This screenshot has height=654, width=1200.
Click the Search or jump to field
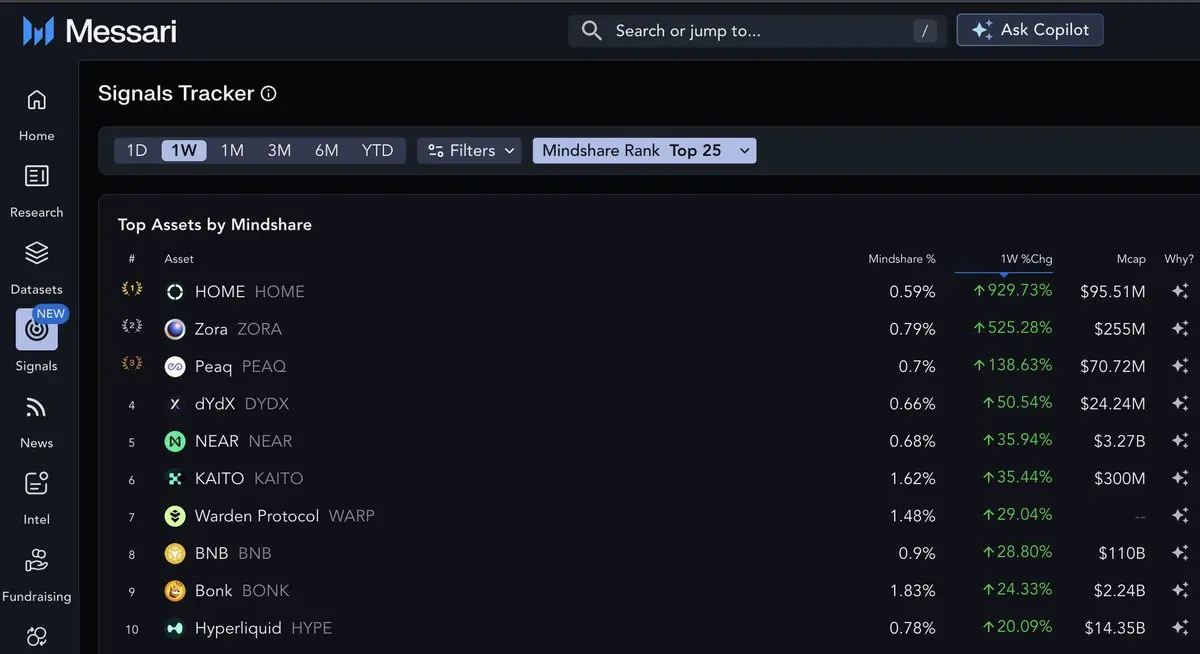(757, 31)
